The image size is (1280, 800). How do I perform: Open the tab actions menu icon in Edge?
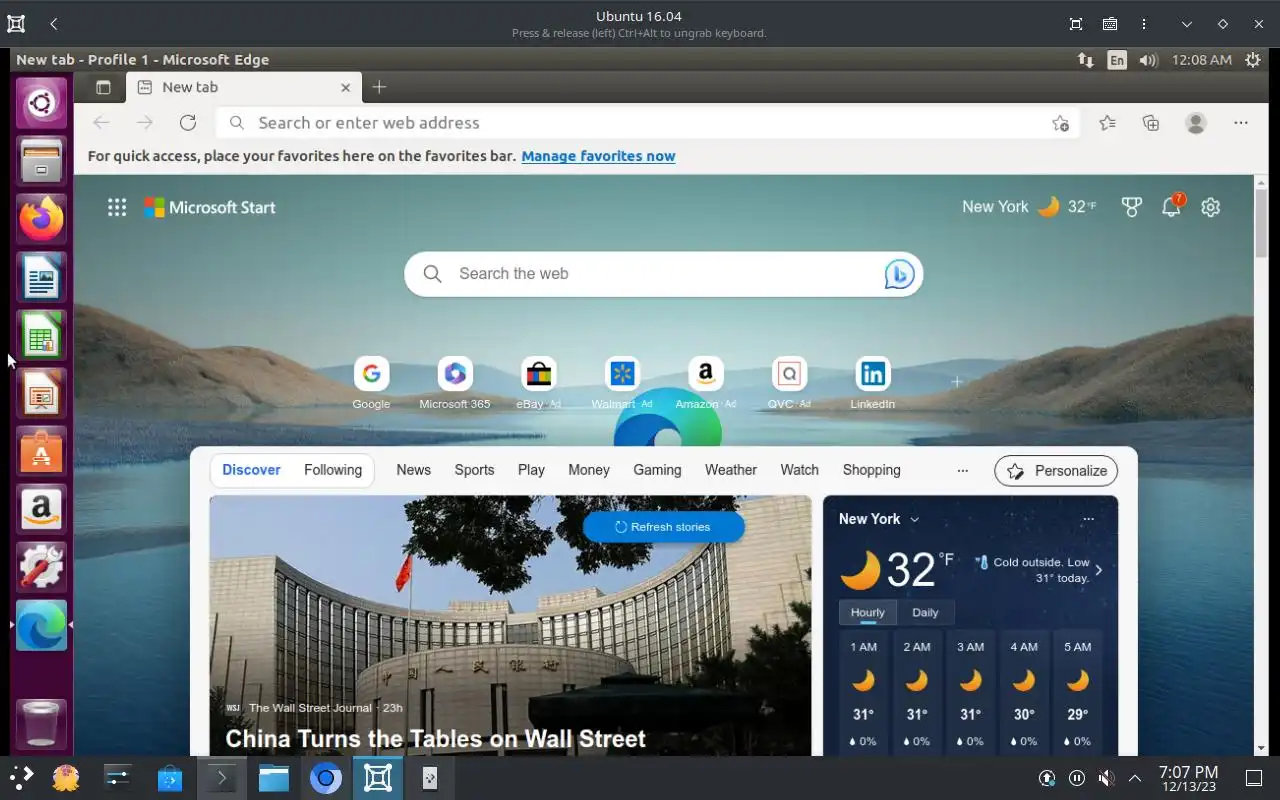pos(103,87)
